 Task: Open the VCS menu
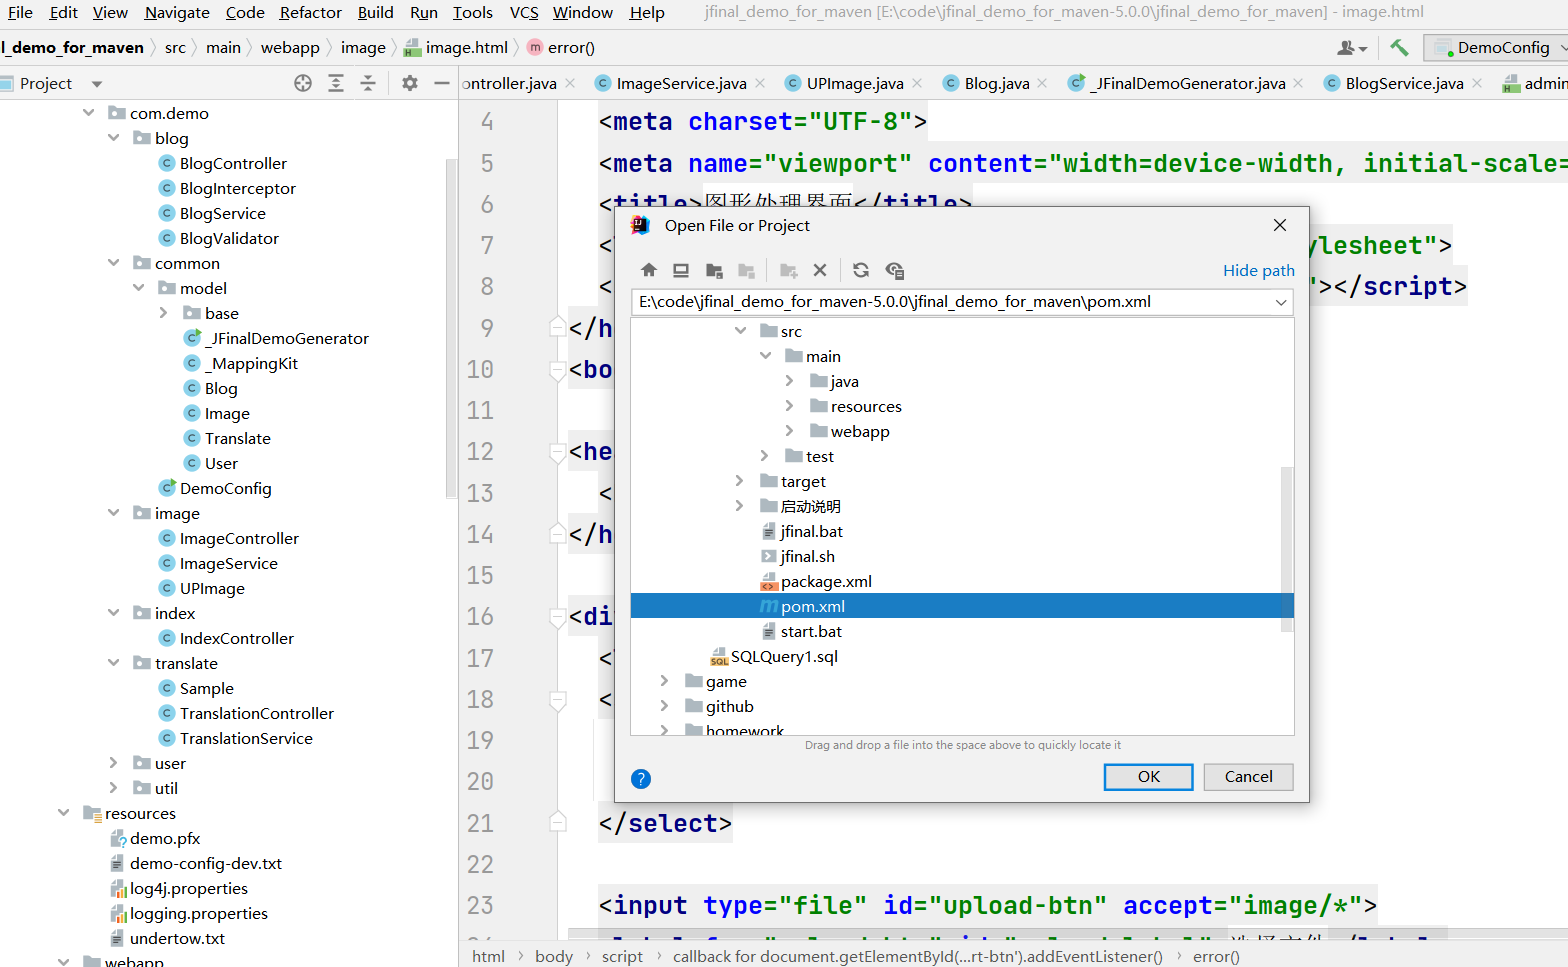(x=524, y=12)
